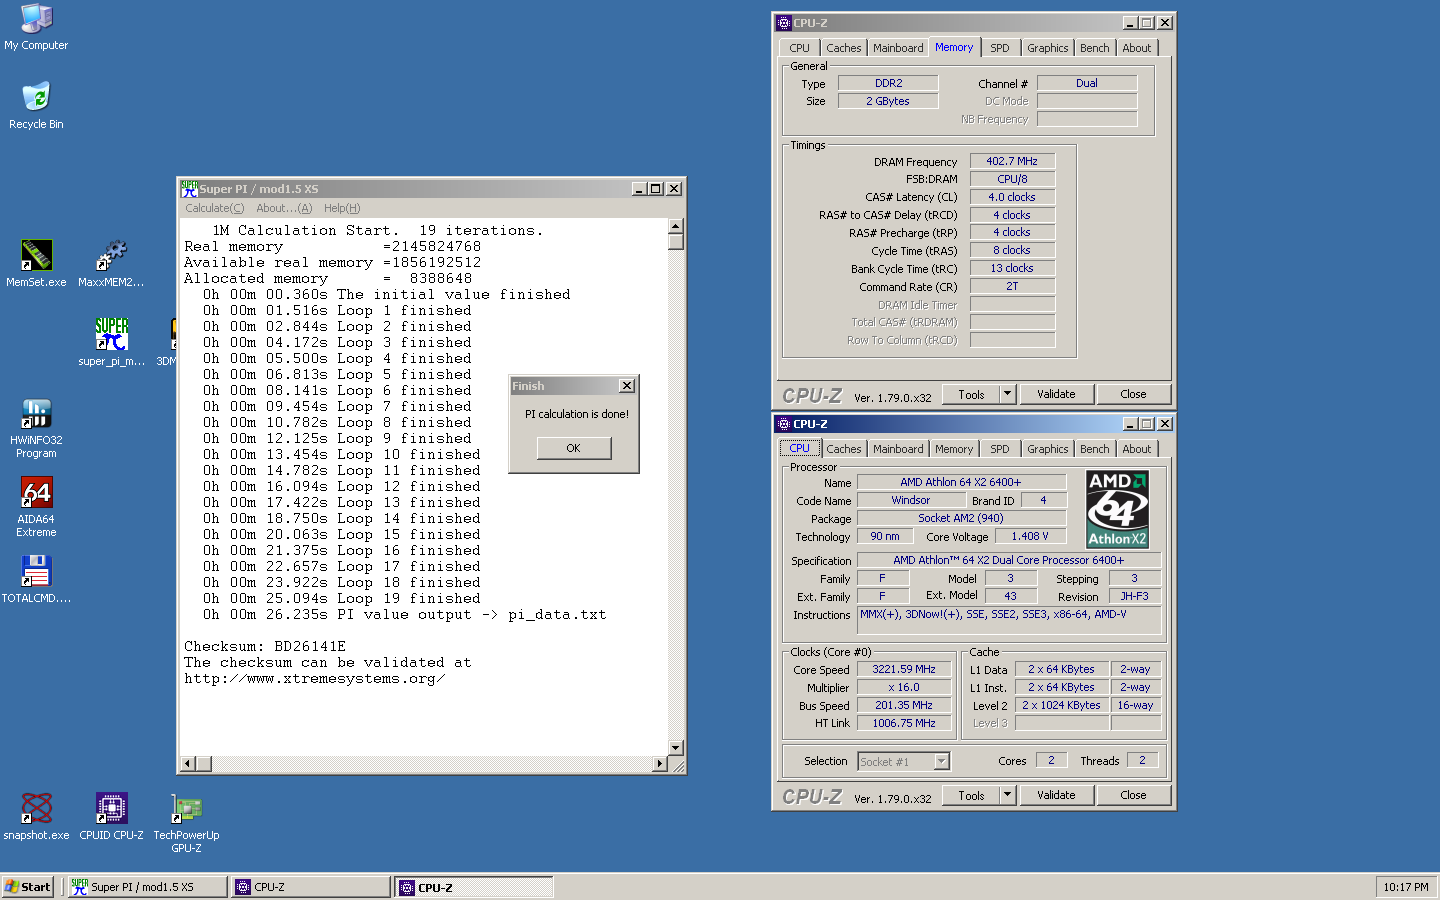This screenshot has height=900, width=1440.
Task: Select Caches tab in top CPU-Z window
Action: pyautogui.click(x=843, y=48)
